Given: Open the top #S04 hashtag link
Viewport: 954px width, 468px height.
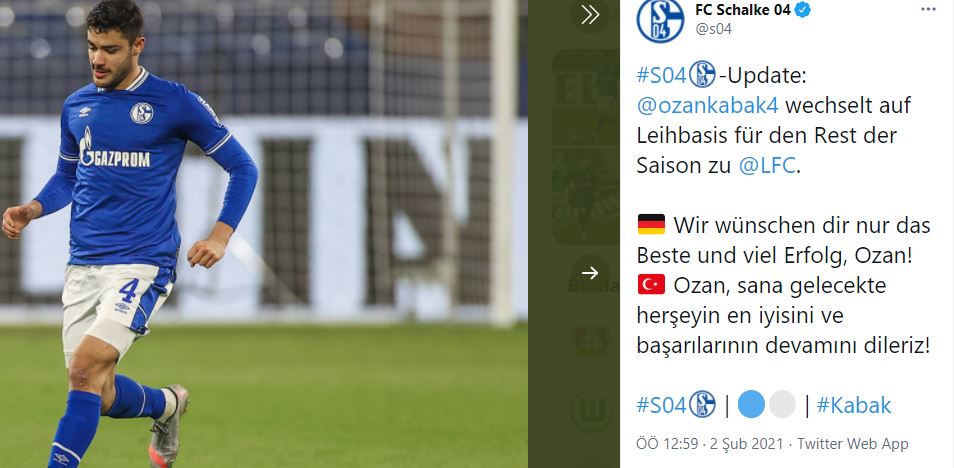Looking at the screenshot, I should pos(662,75).
